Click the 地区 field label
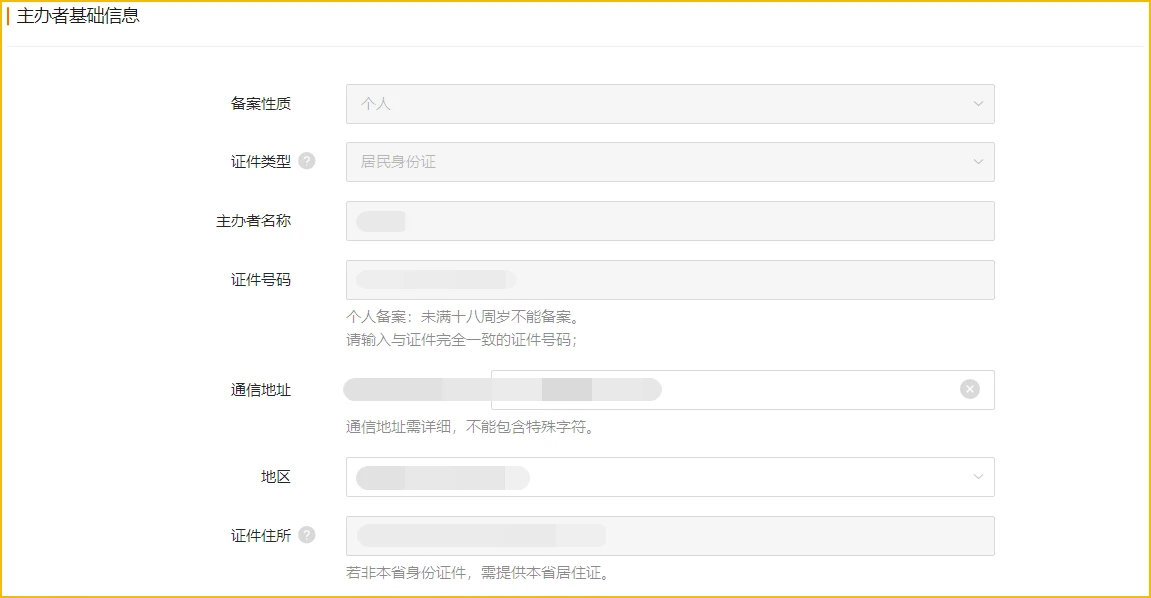Screen dimensions: 1151x598 click(x=276, y=477)
